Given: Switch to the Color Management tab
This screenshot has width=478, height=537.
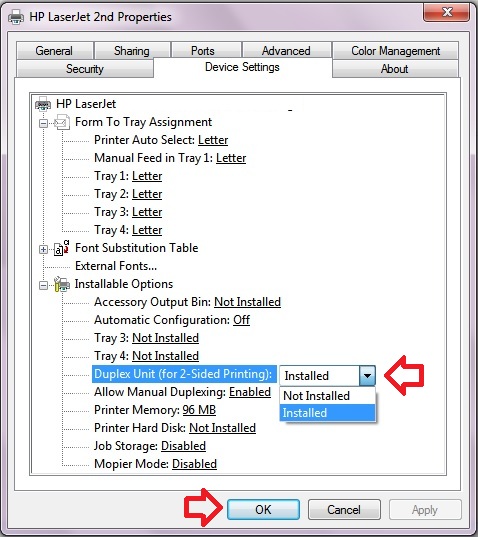Looking at the screenshot, I should tap(395, 51).
